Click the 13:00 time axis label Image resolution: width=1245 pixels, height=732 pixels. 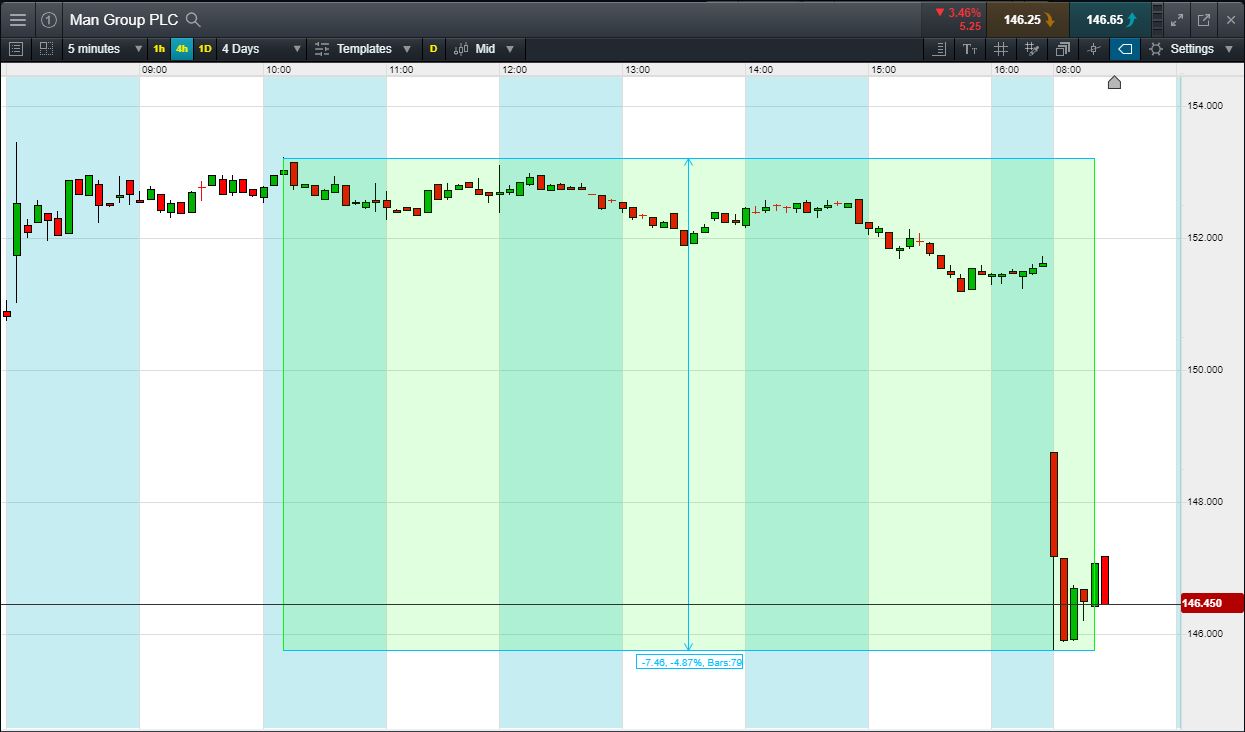(x=637, y=70)
